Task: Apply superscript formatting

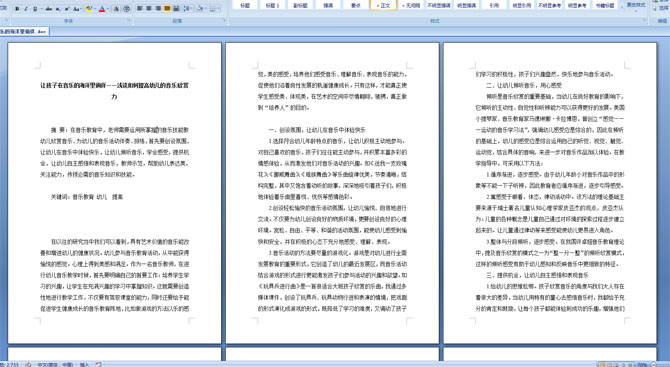Action: pos(67,9)
